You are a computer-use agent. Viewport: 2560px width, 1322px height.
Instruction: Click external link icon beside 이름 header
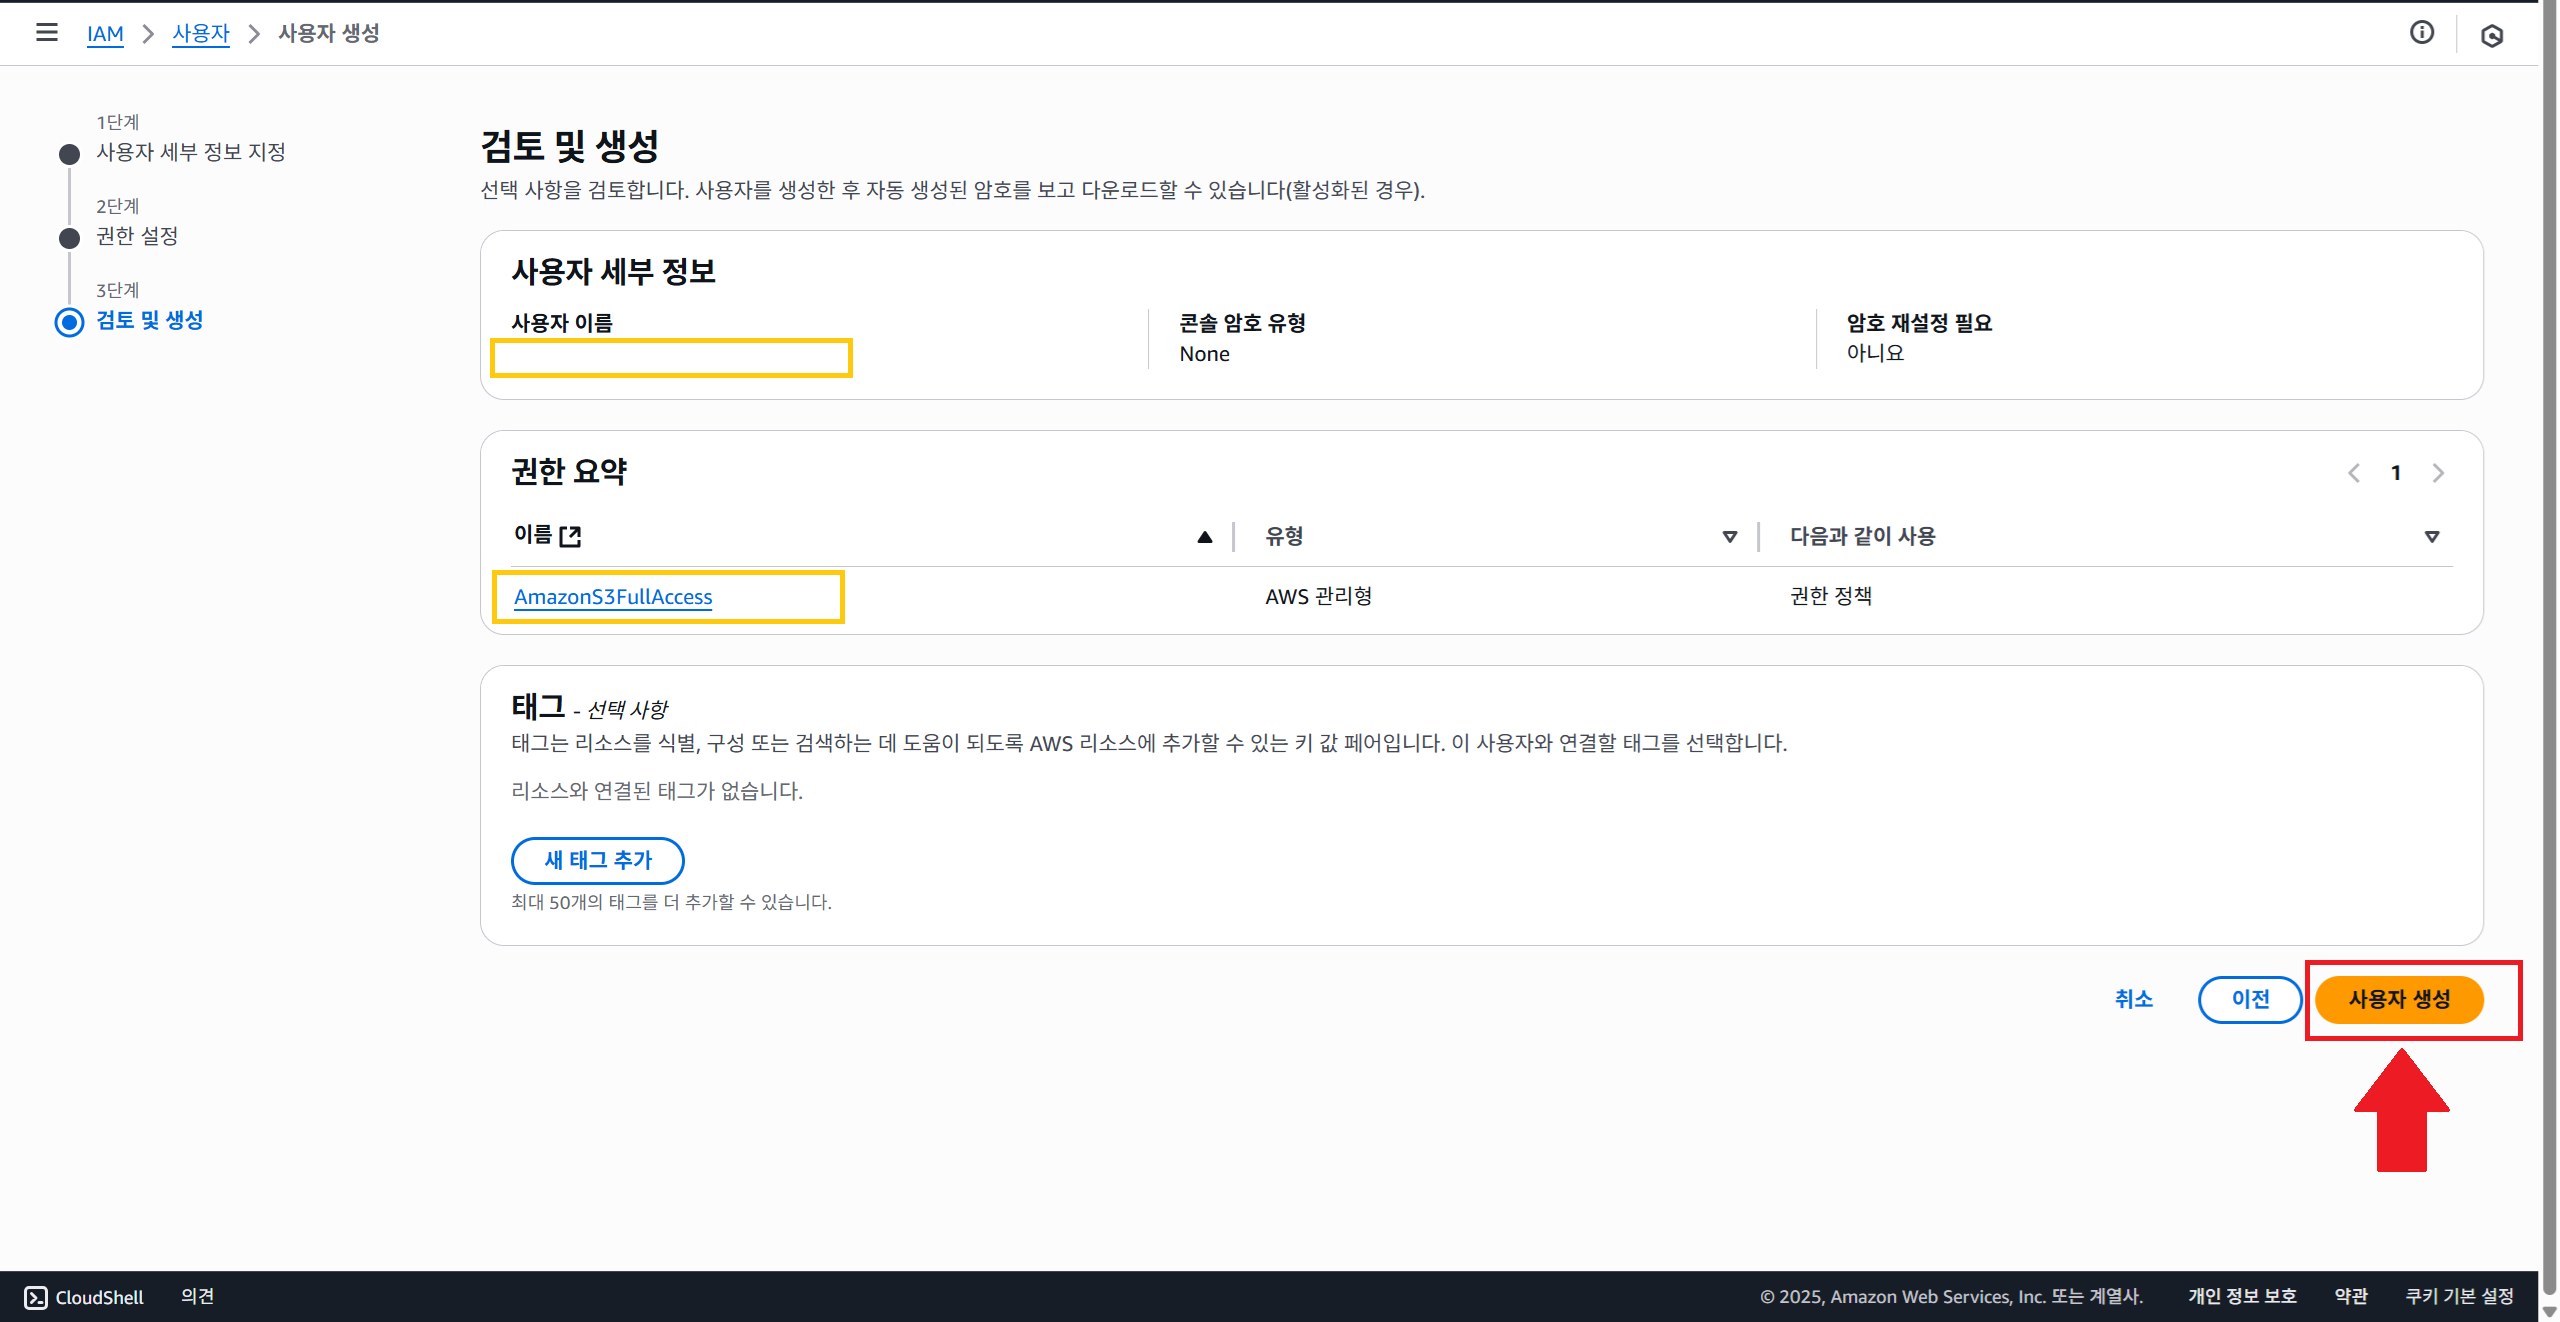coord(570,536)
